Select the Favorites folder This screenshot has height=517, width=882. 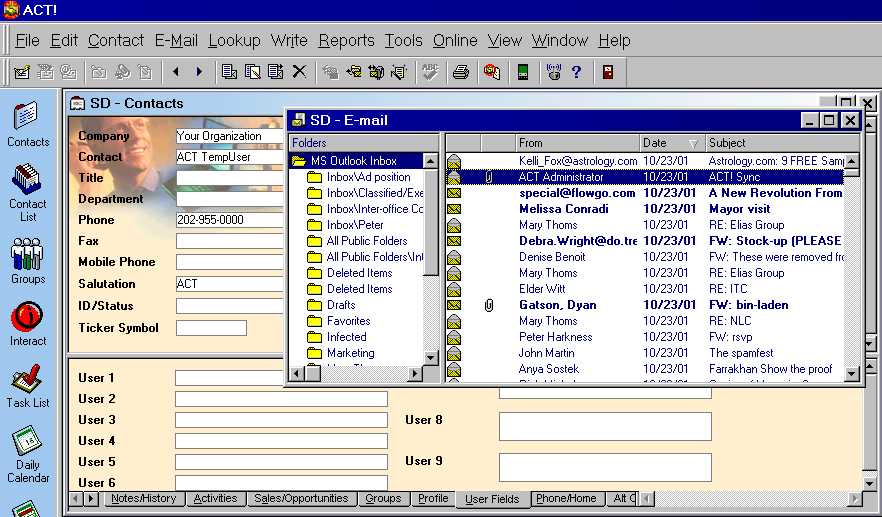(x=348, y=321)
